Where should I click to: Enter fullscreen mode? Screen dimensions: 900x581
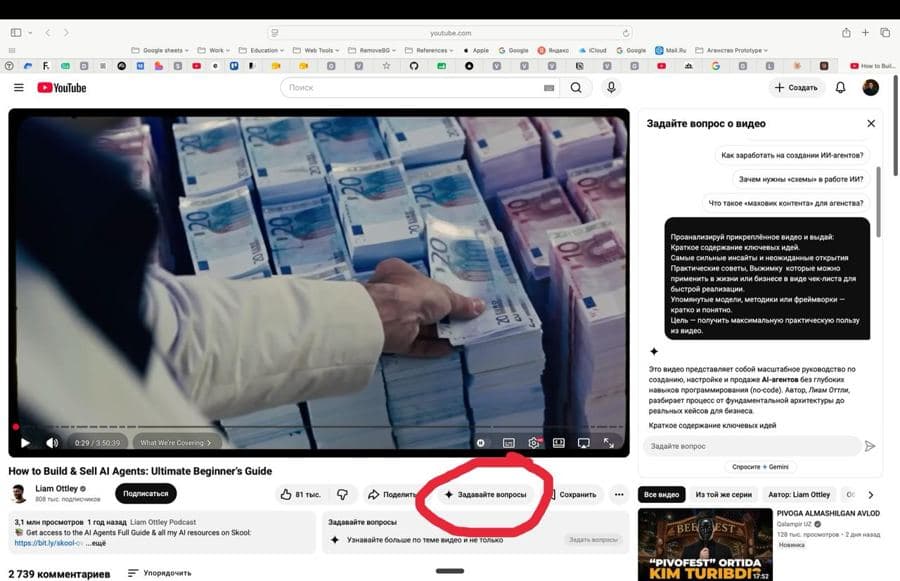click(608, 443)
